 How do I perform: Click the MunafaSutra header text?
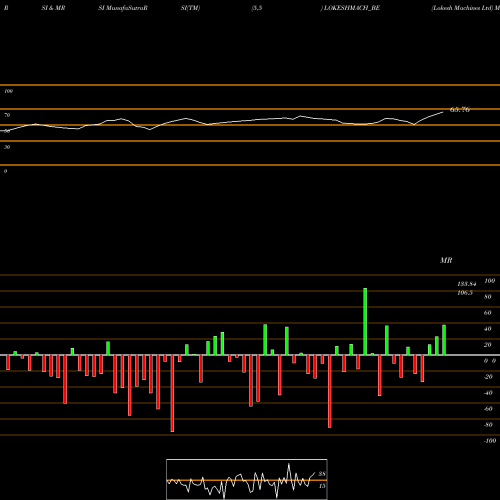point(126,8)
